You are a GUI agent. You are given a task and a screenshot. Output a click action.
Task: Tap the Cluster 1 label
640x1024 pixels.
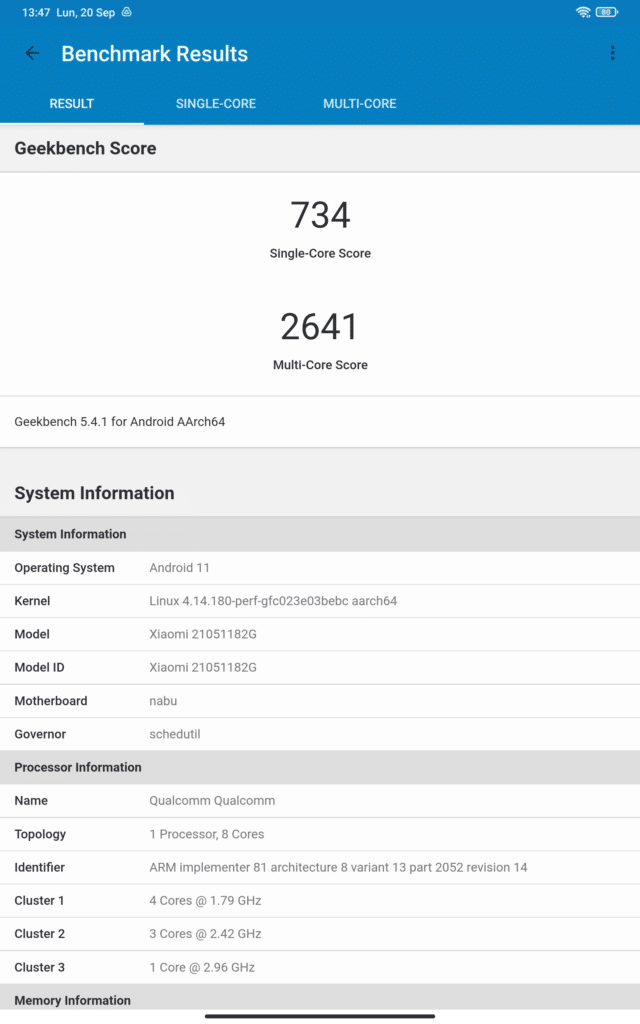click(39, 901)
